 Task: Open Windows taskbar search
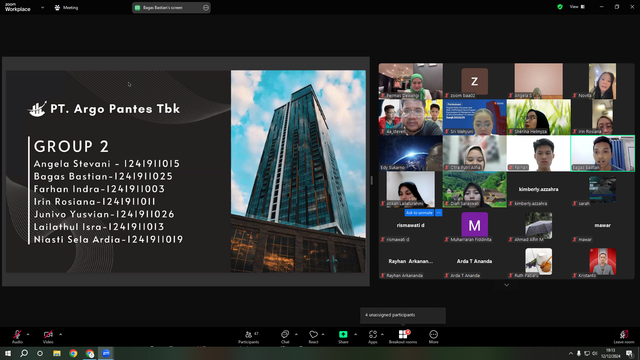(24, 353)
